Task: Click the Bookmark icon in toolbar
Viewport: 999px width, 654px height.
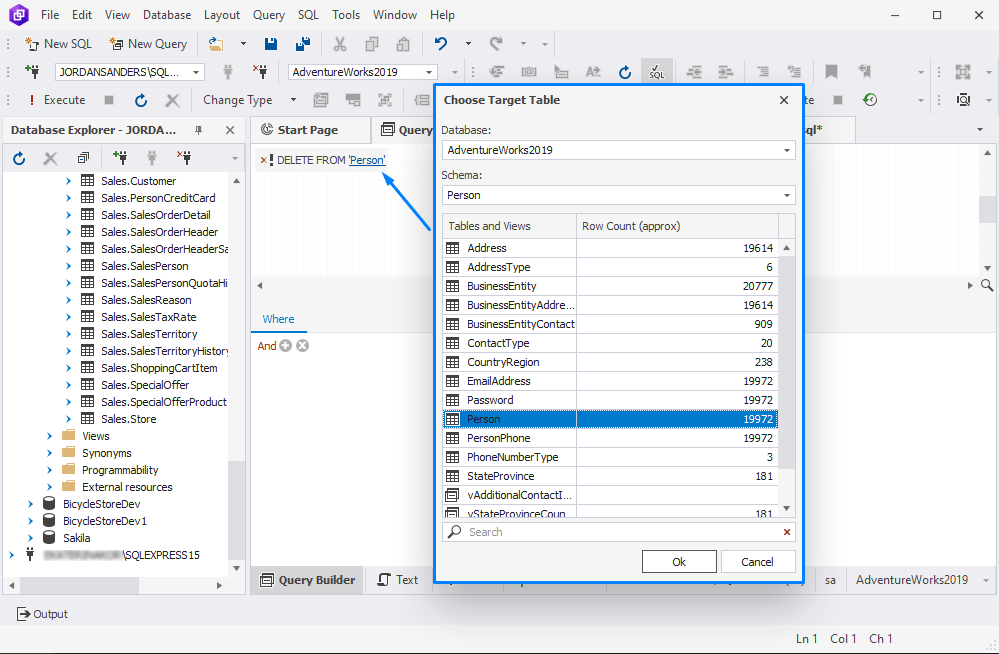Action: [831, 72]
